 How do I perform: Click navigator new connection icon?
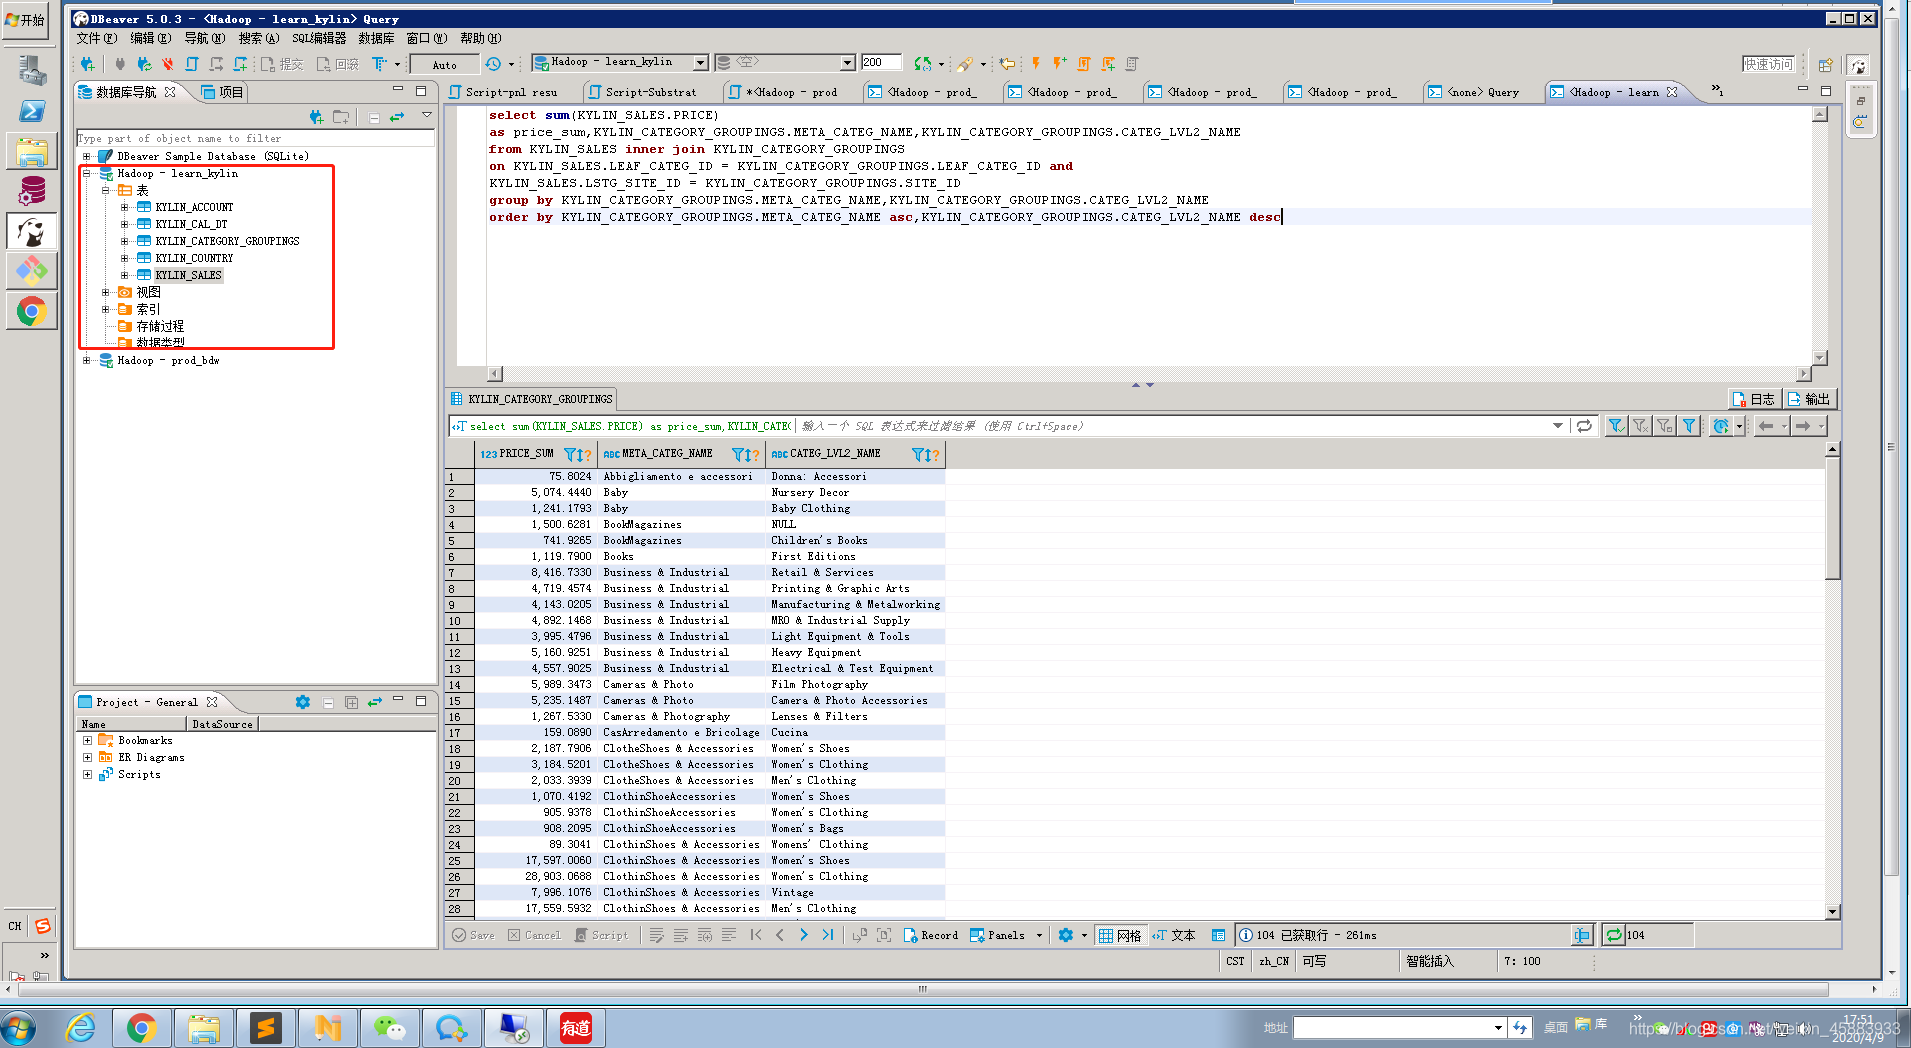[316, 117]
